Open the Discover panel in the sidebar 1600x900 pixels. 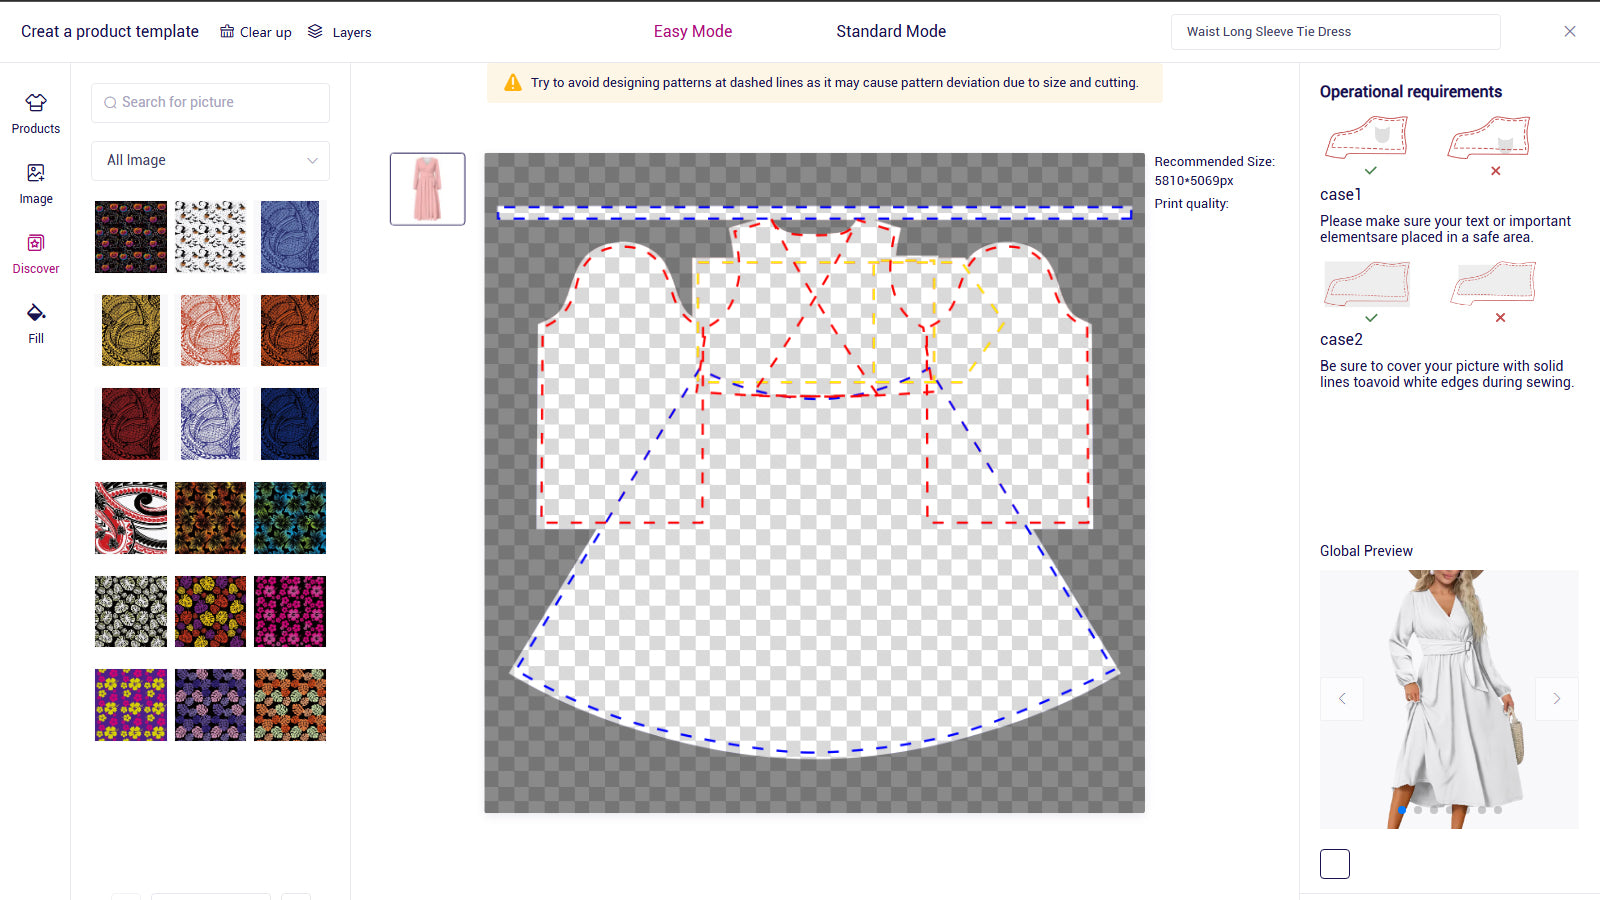35,252
